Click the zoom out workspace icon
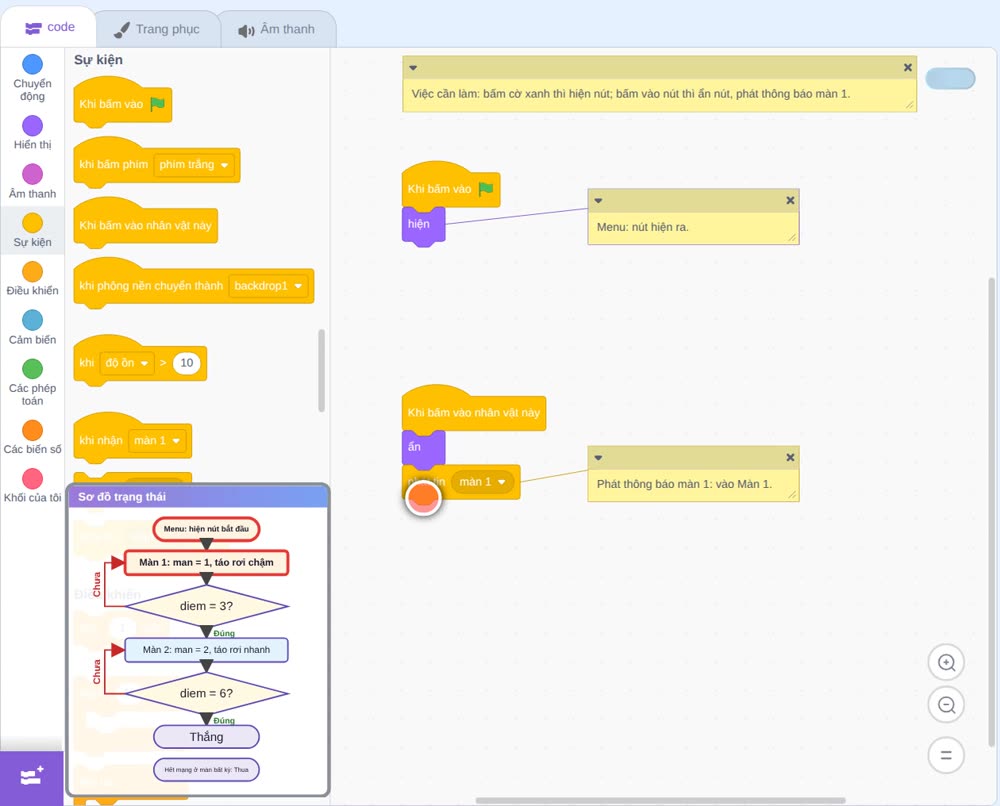This screenshot has height=806, width=1000. 946,705
